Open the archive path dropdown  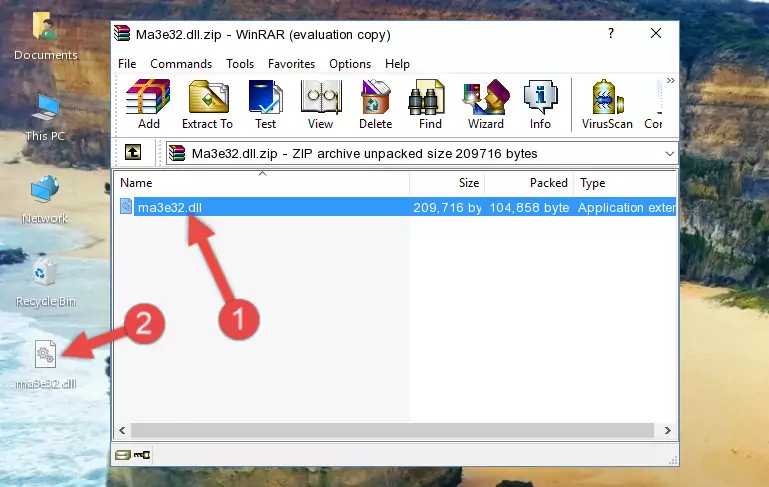(669, 154)
